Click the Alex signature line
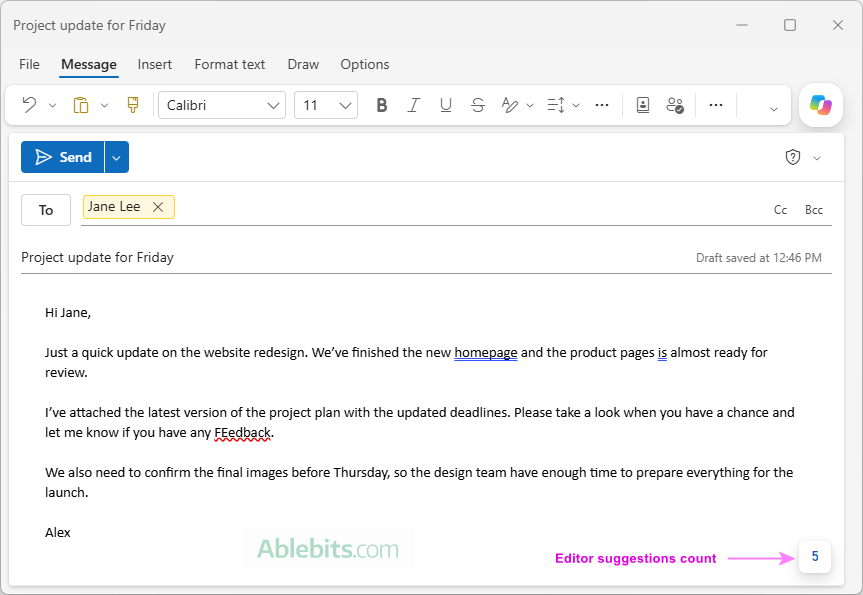Viewport: 863px width, 595px height. 58,532
